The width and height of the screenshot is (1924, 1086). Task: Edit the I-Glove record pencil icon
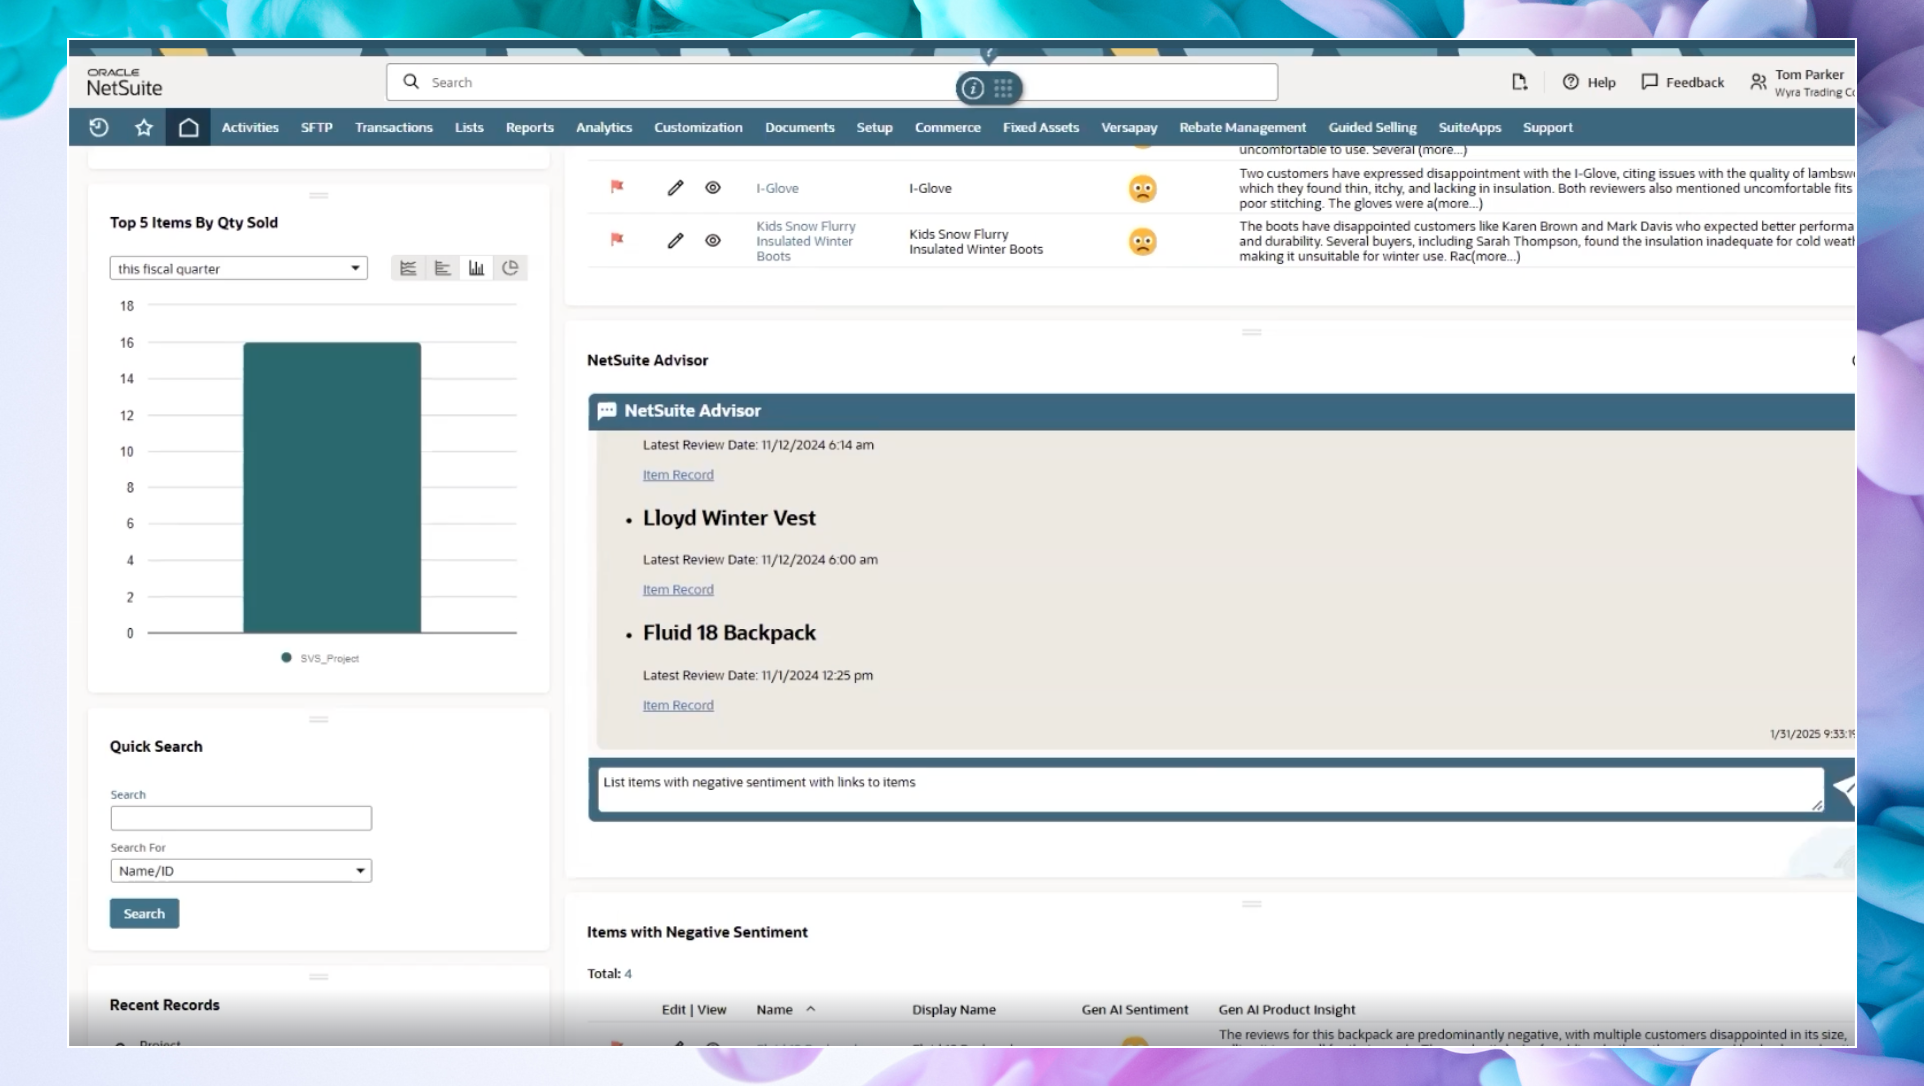coord(676,188)
